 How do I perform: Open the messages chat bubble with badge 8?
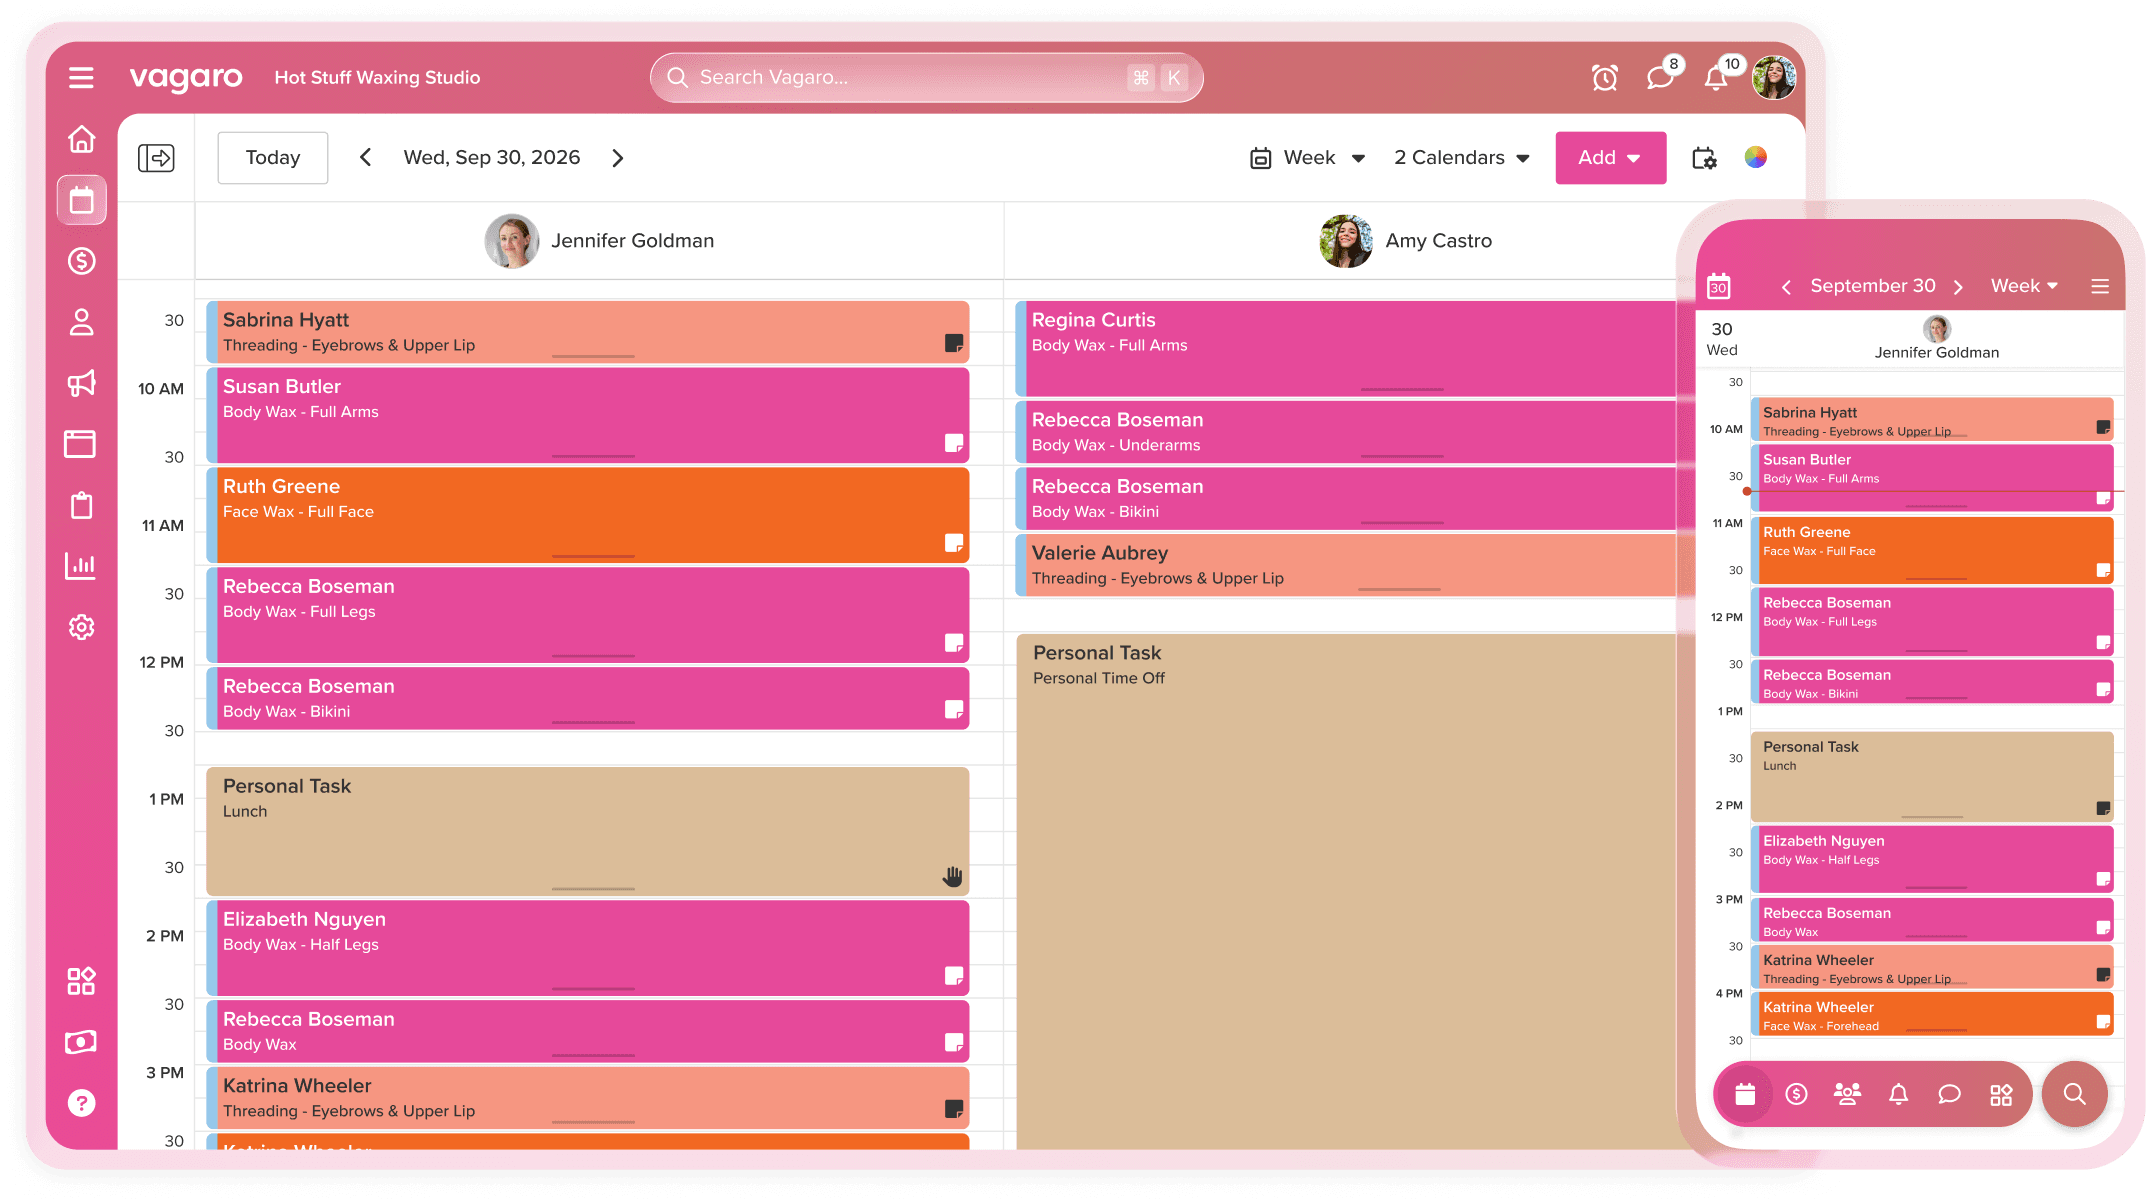1660,77
